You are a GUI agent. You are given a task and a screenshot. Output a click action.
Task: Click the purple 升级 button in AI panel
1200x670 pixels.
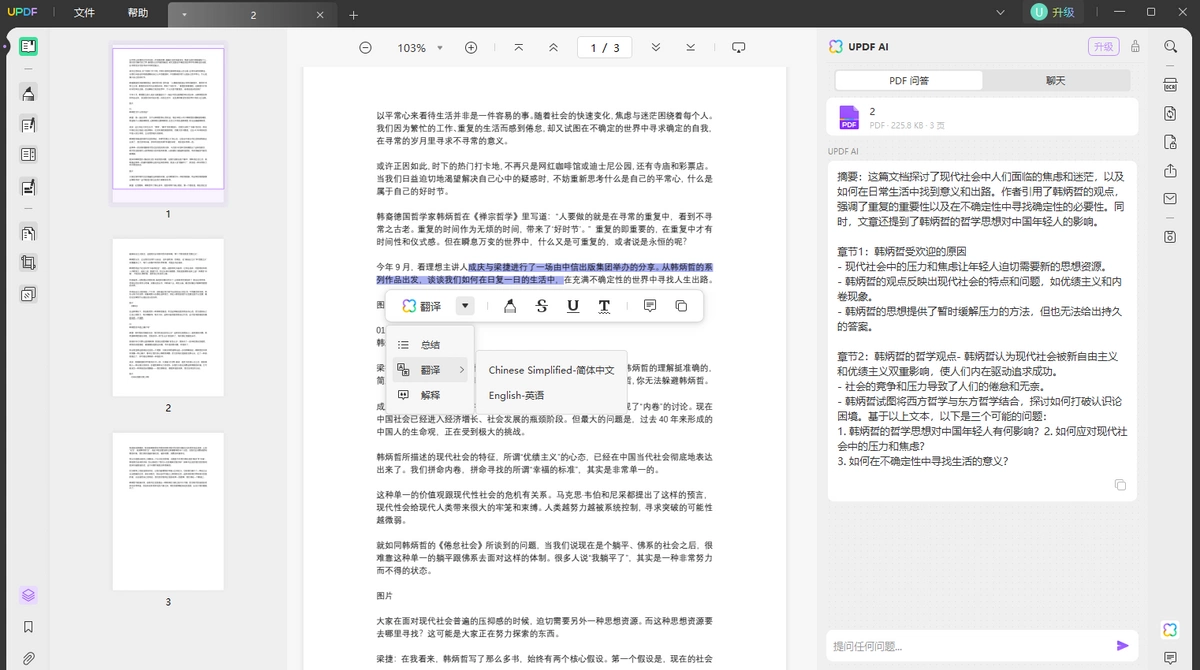[1103, 47]
